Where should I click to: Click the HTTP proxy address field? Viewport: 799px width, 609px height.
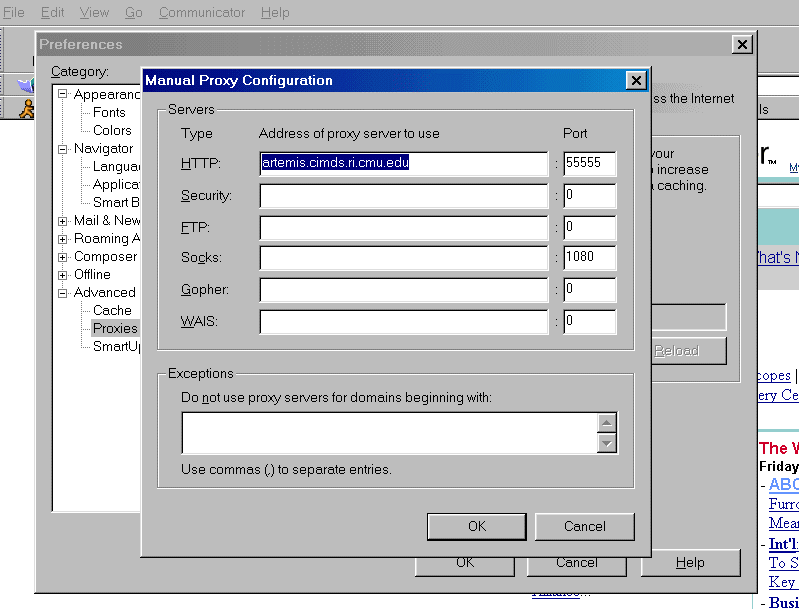404,163
